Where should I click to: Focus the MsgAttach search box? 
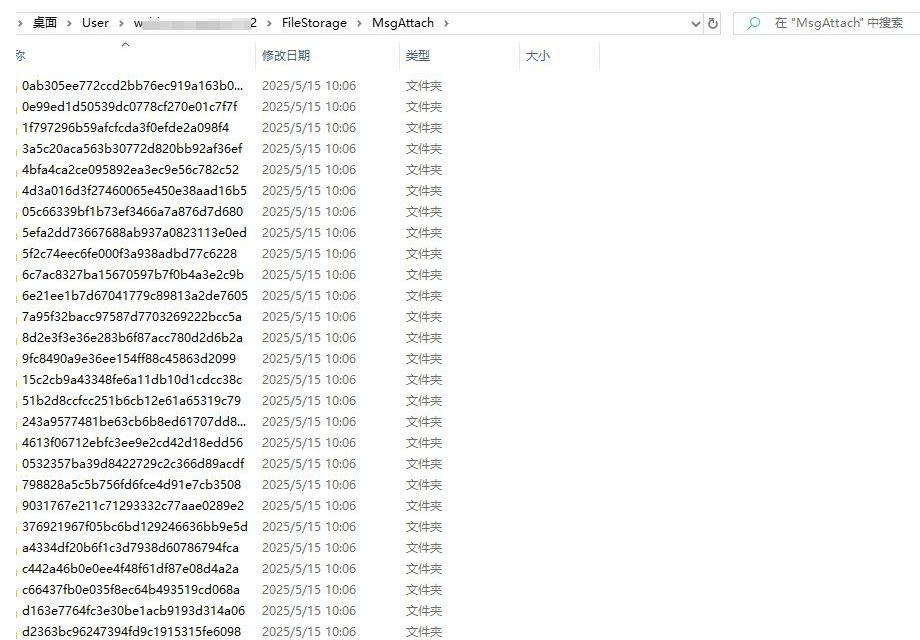click(x=827, y=23)
